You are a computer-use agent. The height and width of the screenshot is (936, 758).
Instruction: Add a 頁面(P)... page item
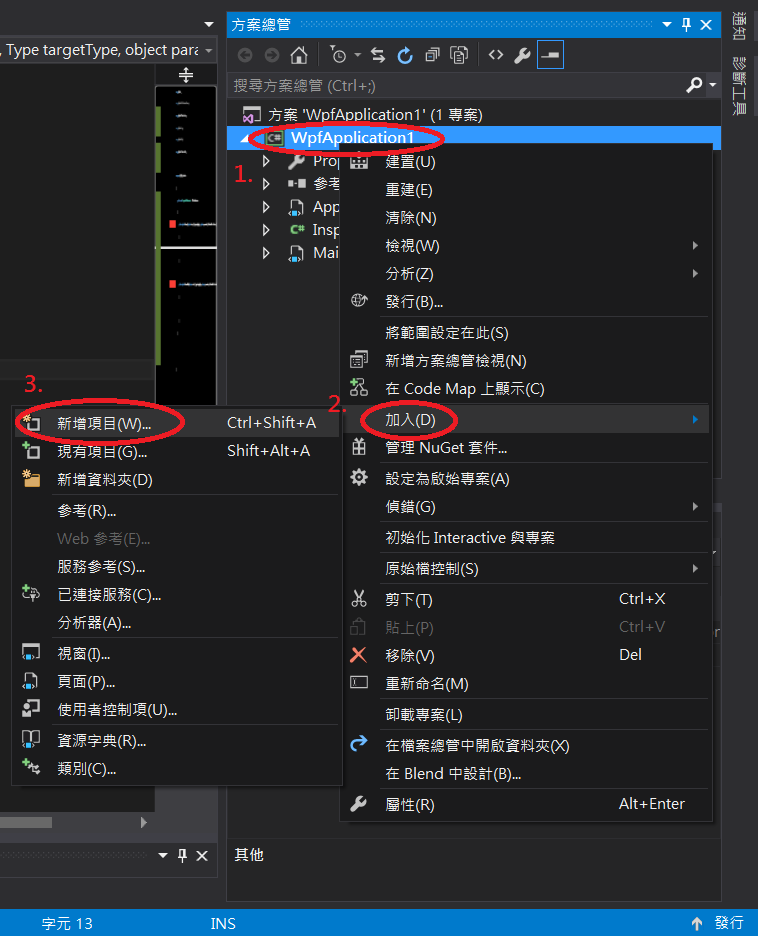[x=177, y=682]
